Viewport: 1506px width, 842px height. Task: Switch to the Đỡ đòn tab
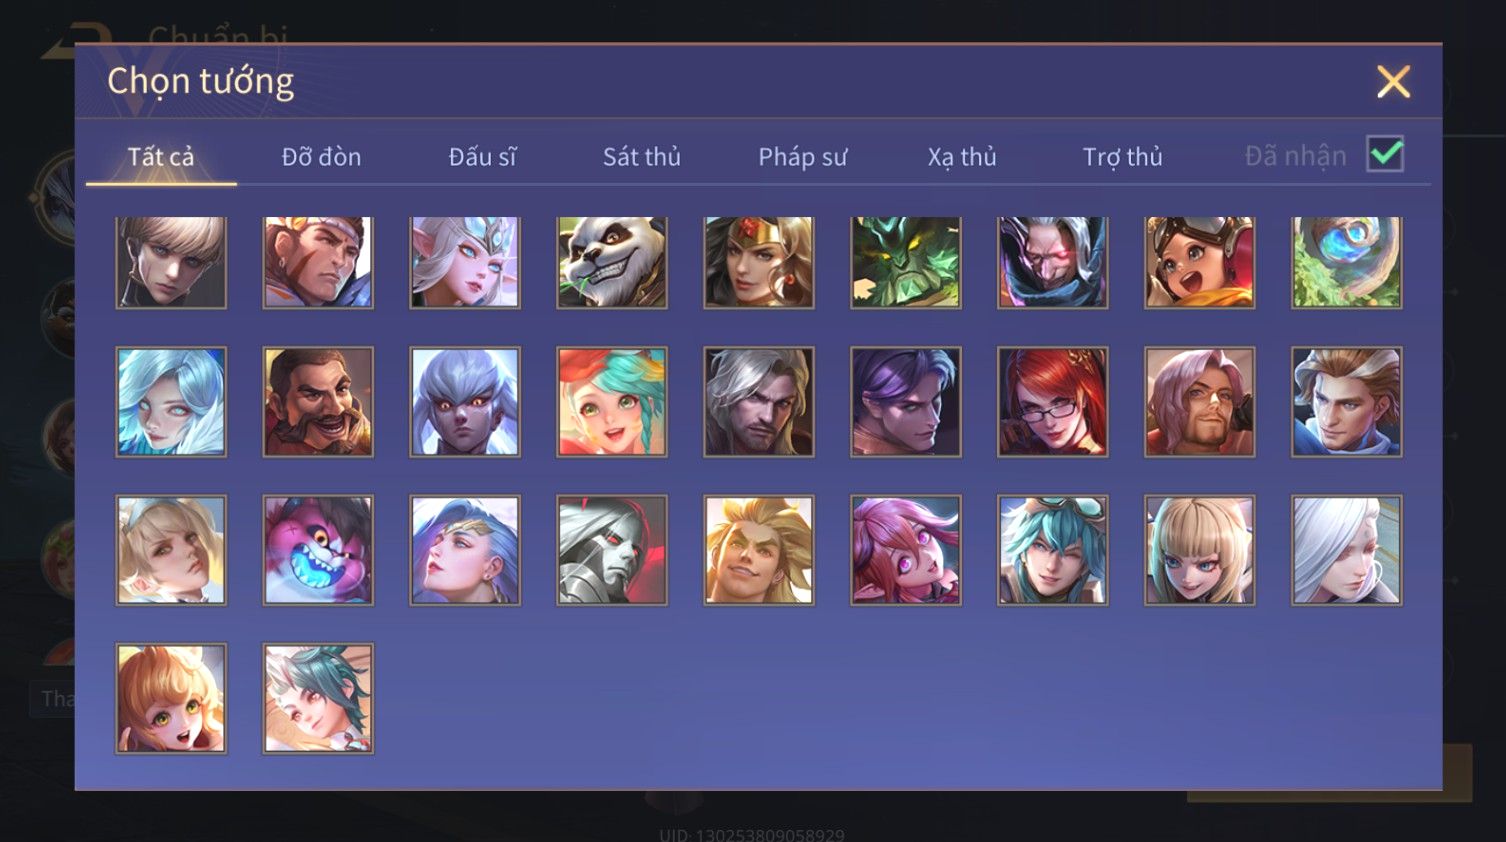321,157
